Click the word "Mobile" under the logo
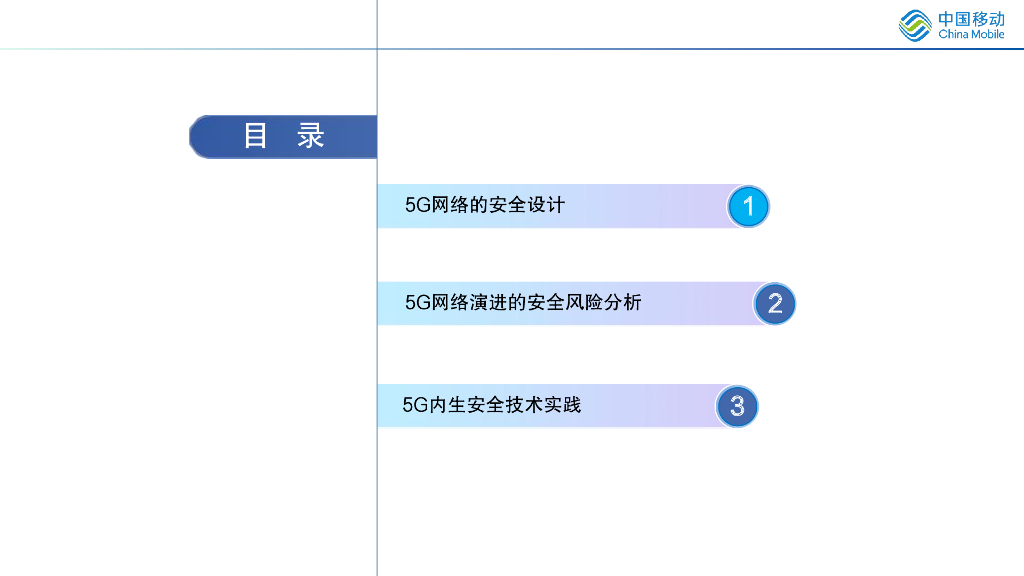Viewport: 1024px width, 576px height. pyautogui.click(x=987, y=35)
